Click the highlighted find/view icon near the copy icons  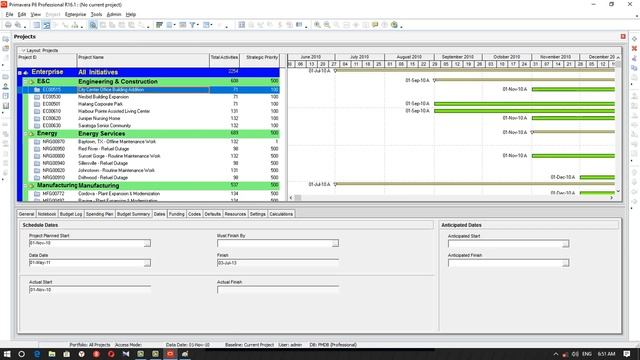(93, 25)
